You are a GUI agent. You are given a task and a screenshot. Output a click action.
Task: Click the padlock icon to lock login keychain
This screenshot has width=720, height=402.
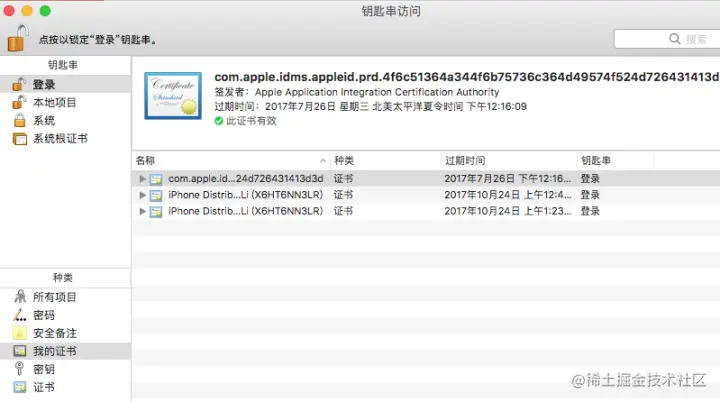pos(18,38)
